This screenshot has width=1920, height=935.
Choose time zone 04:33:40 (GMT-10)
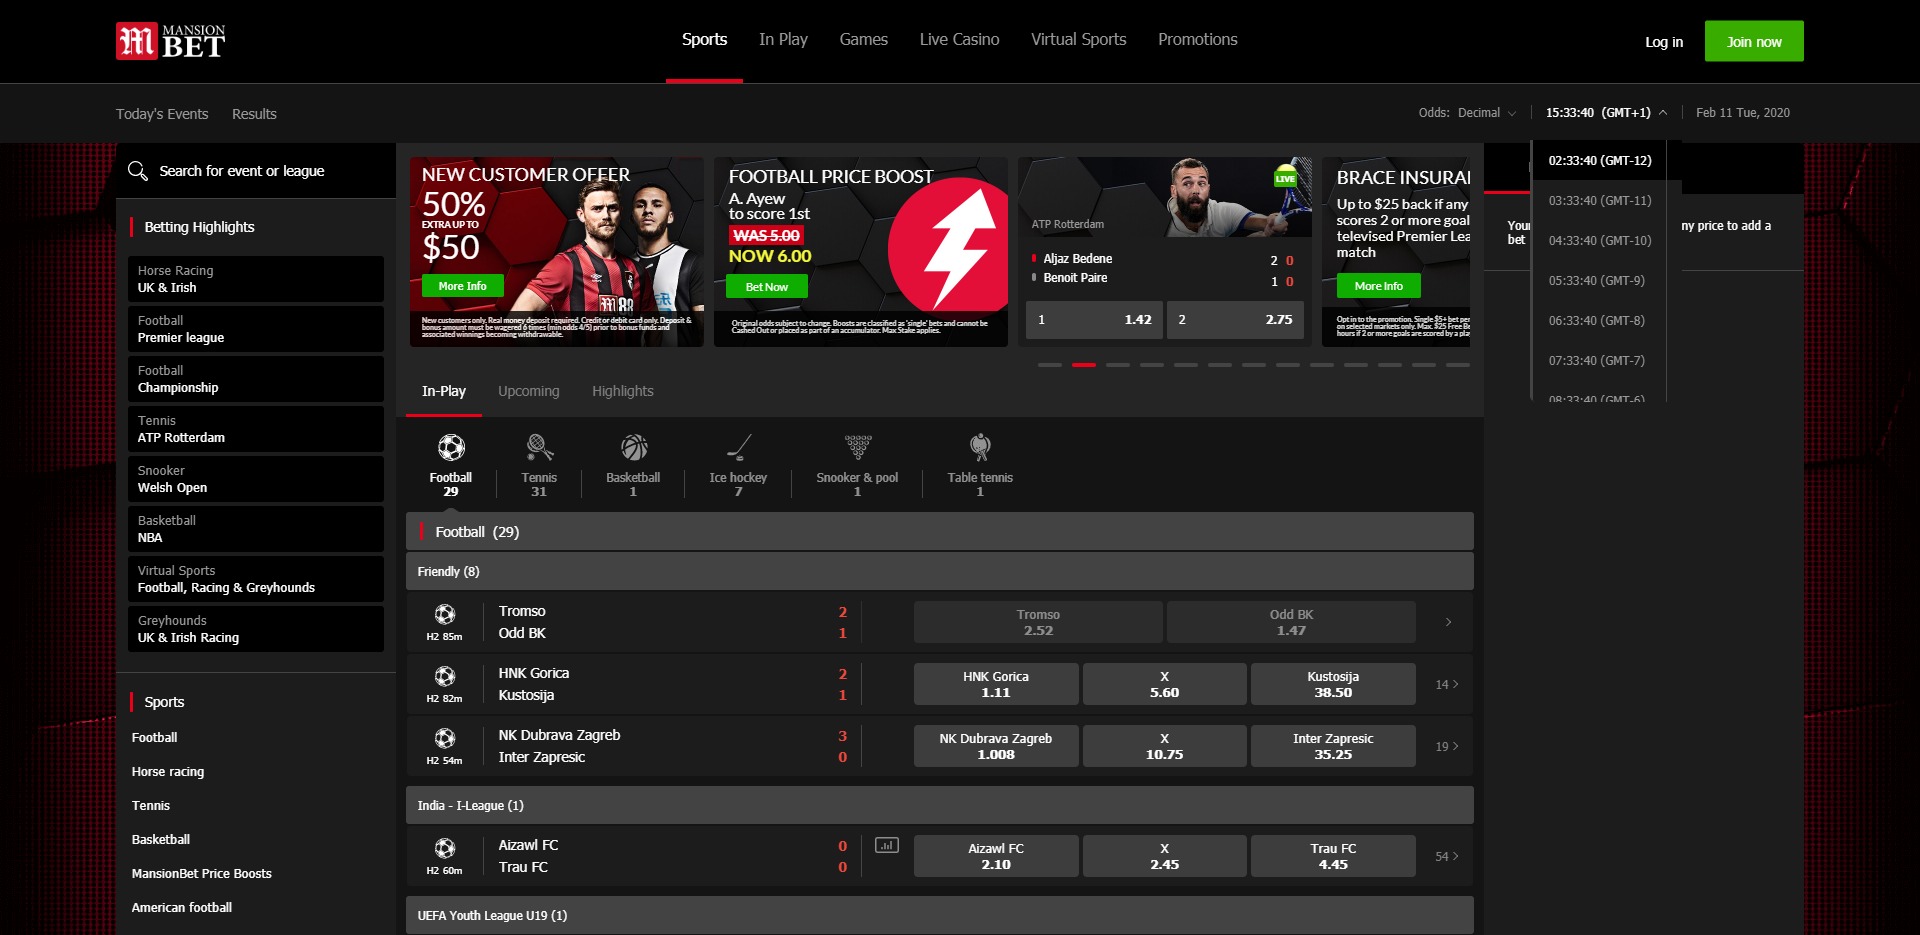[x=1600, y=241]
